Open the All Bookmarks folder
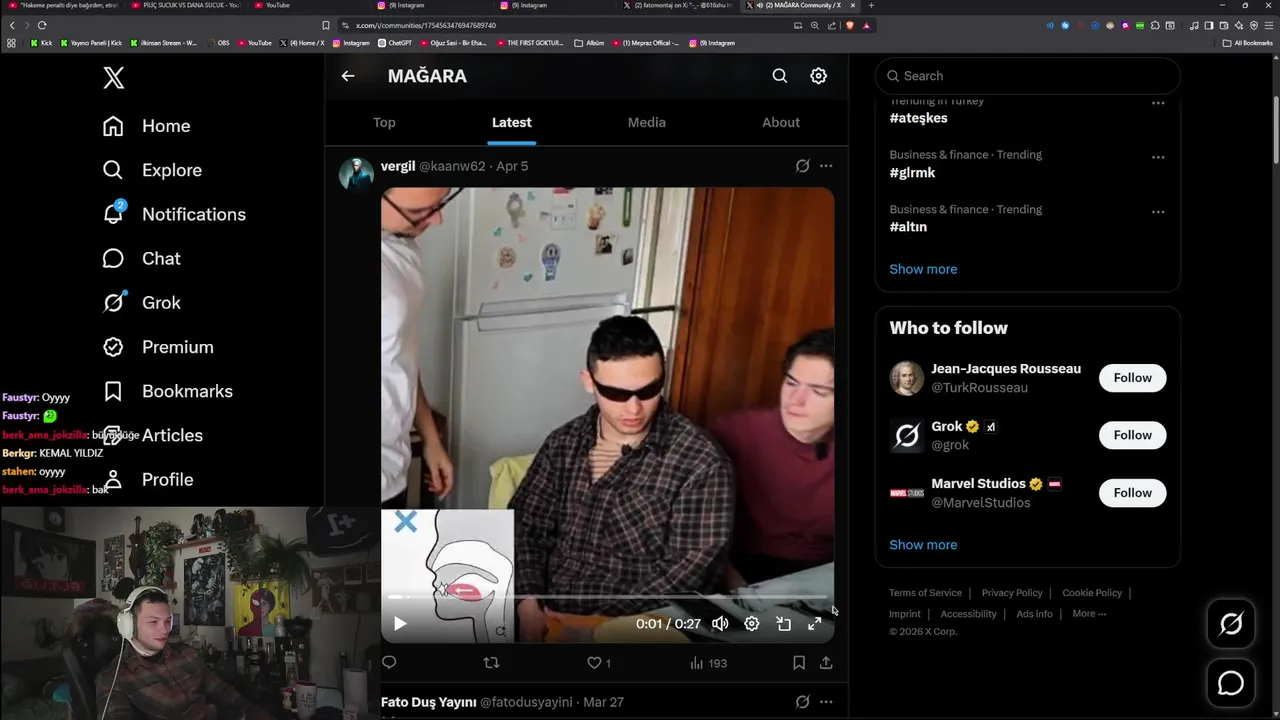Viewport: 1280px width, 720px height. pos(1248,43)
